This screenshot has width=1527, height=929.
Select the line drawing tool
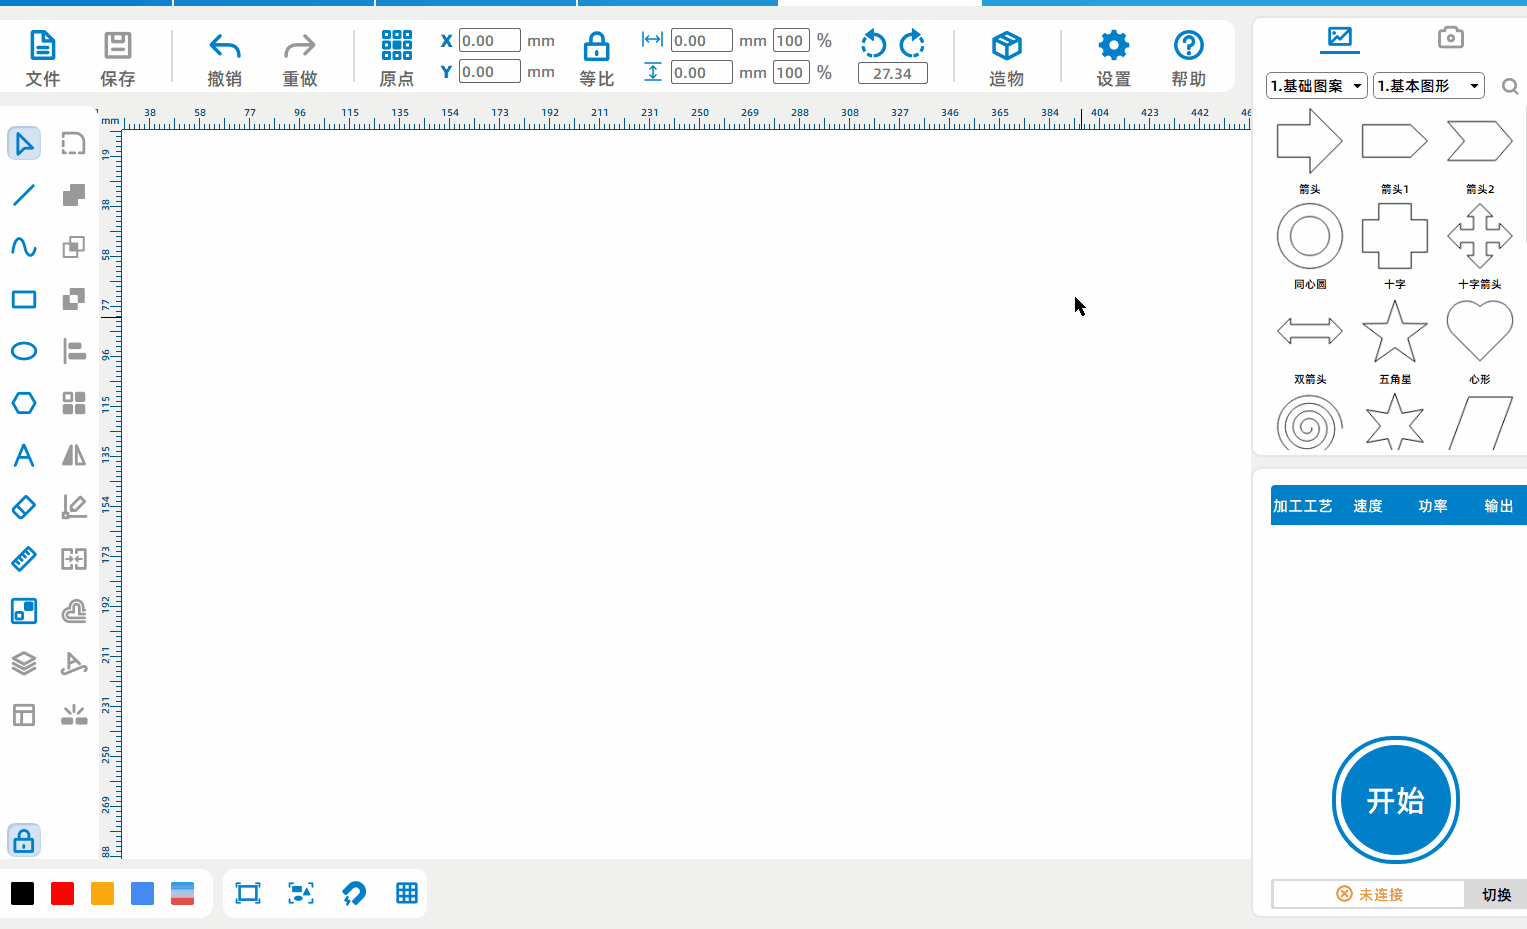tap(24, 195)
